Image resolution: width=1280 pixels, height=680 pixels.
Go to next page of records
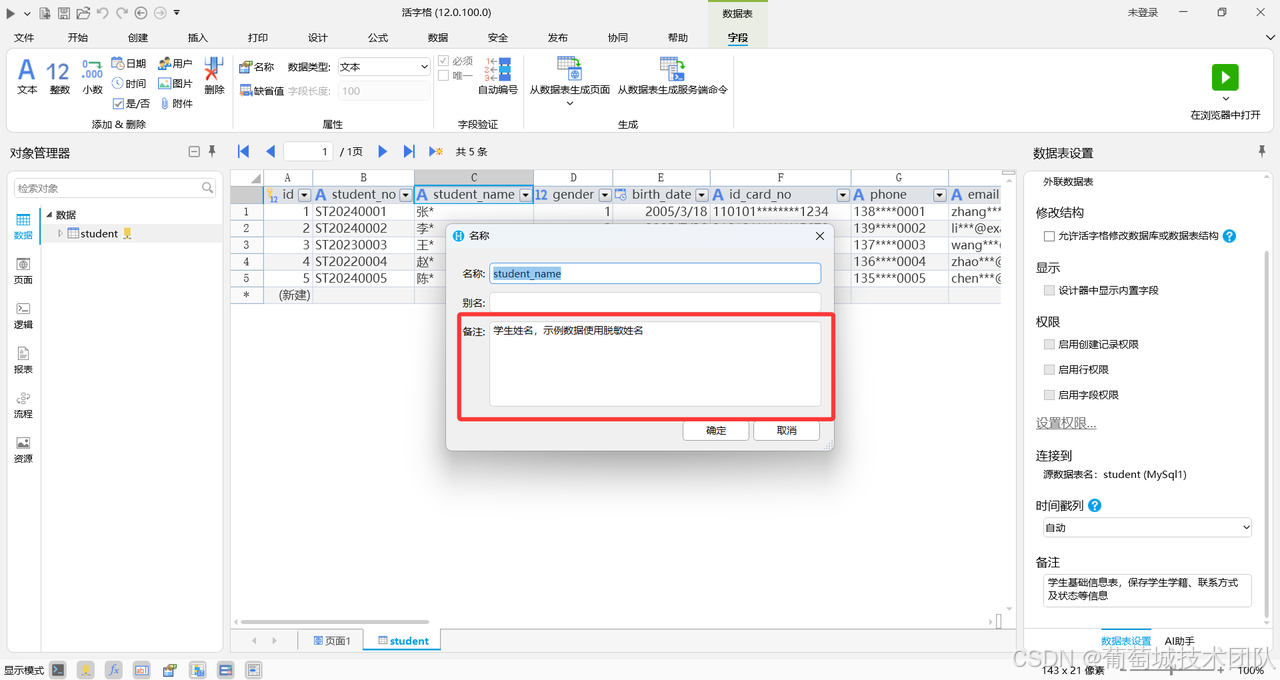point(382,152)
